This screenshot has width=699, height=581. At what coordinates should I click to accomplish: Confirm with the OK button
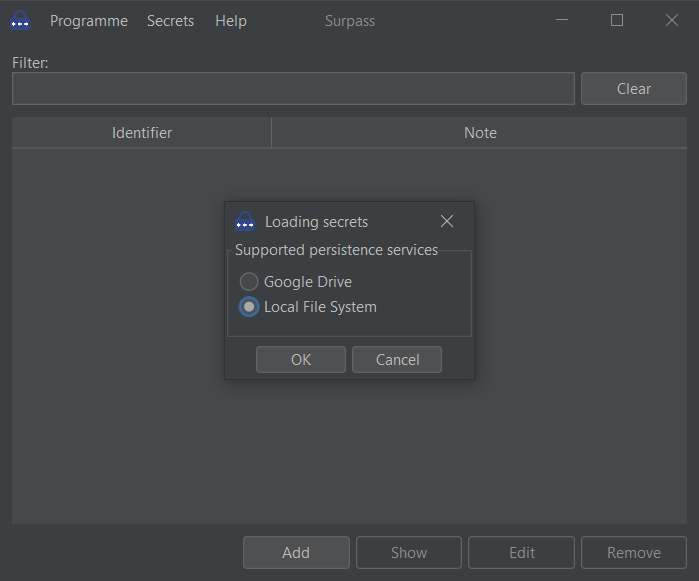301,360
